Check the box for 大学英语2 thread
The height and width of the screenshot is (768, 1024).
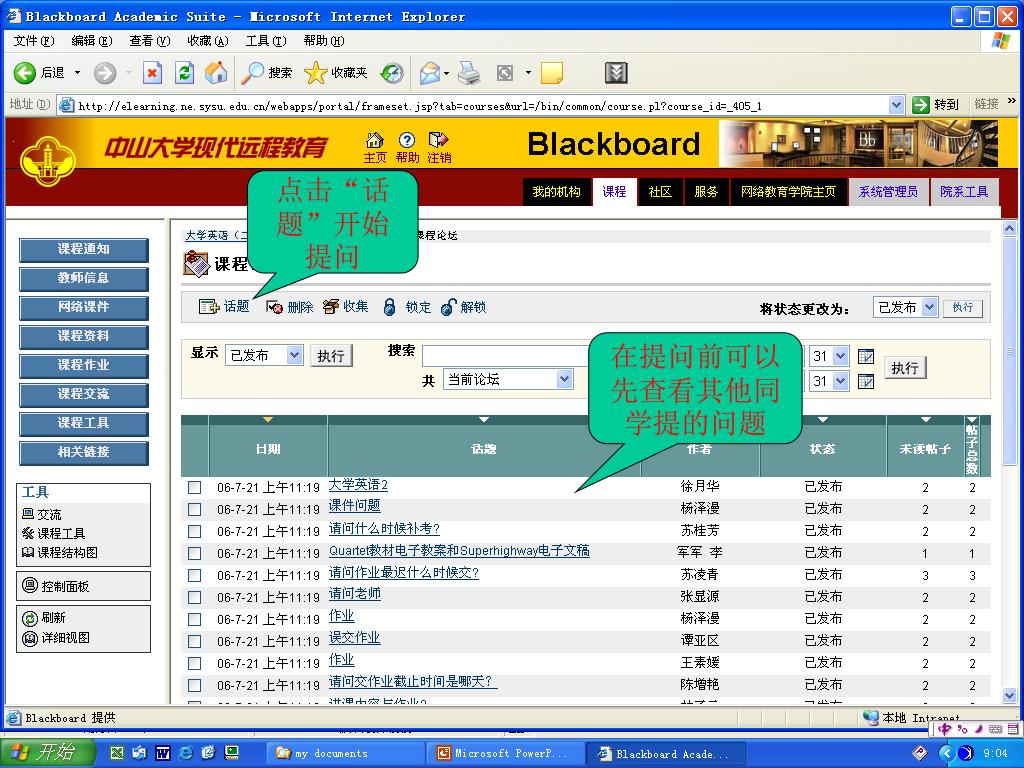pyautogui.click(x=195, y=487)
